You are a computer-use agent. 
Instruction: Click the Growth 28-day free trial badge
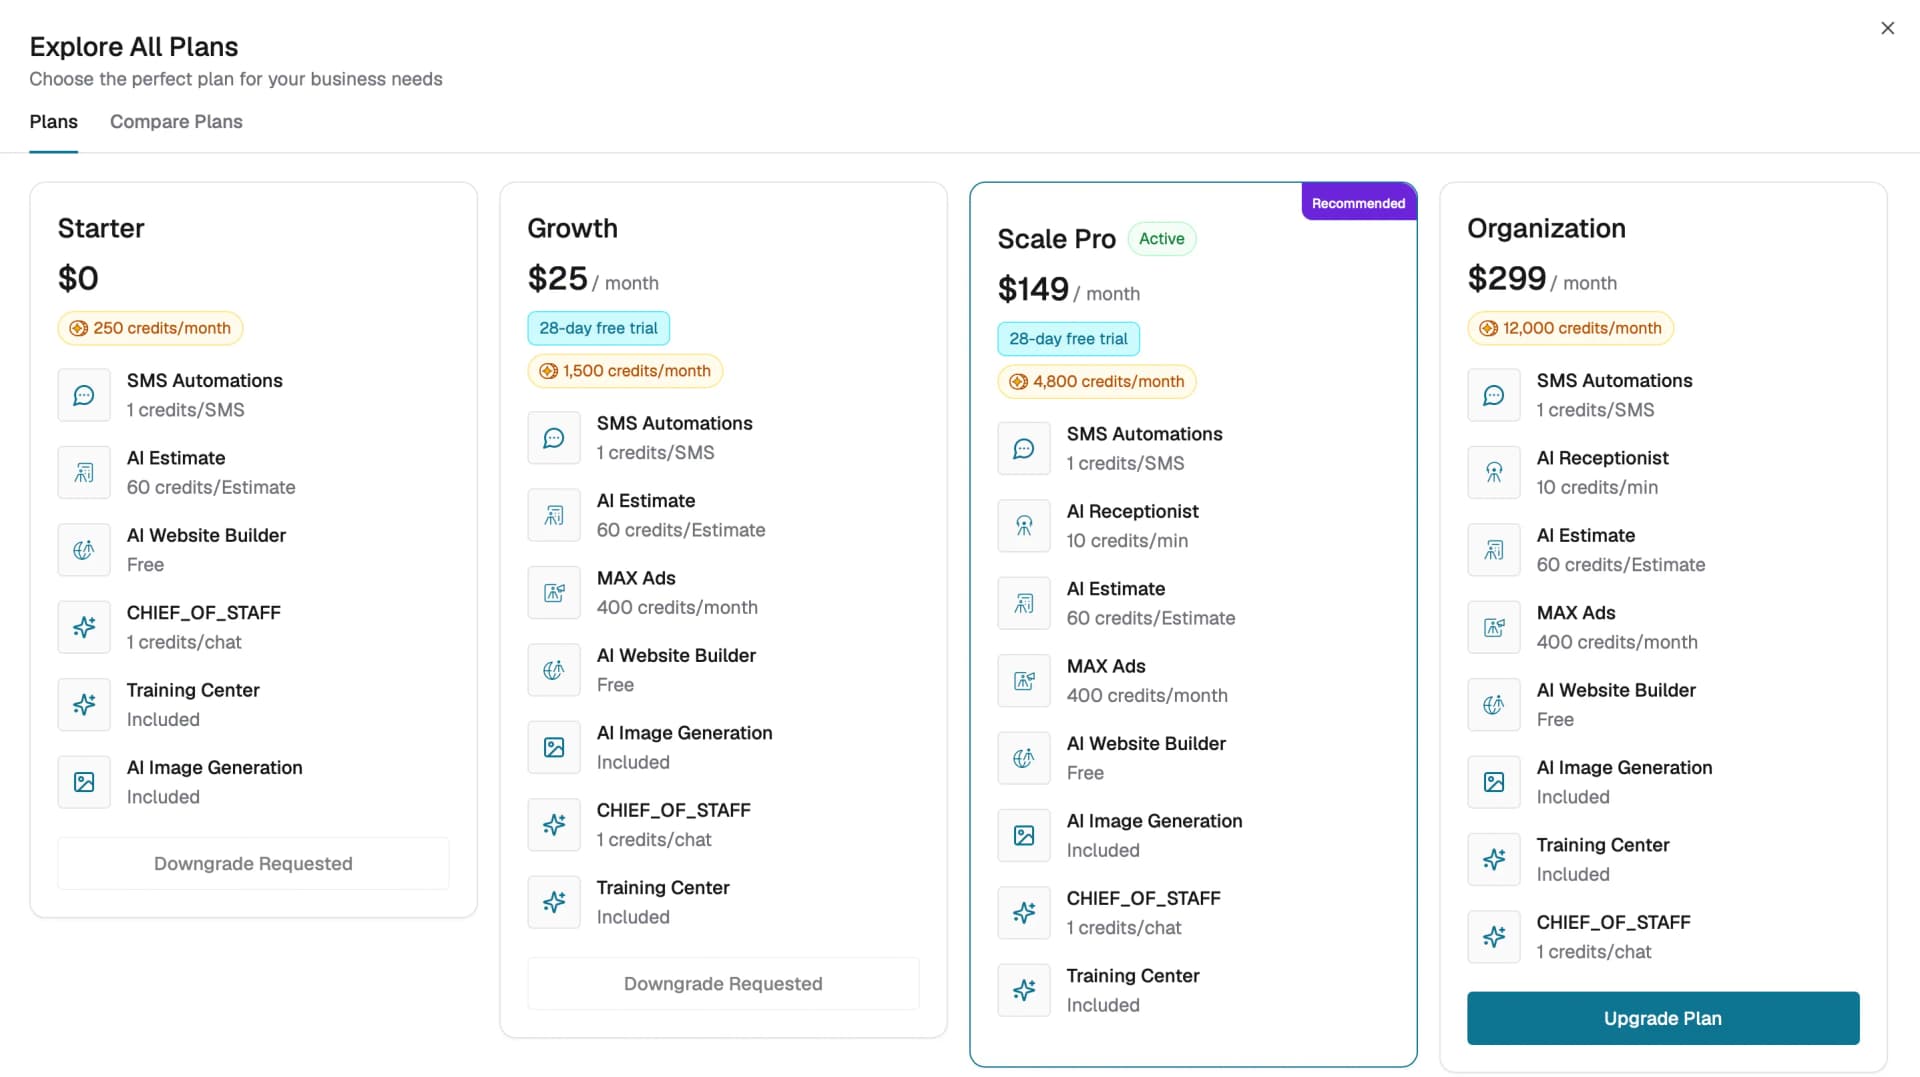(x=598, y=328)
